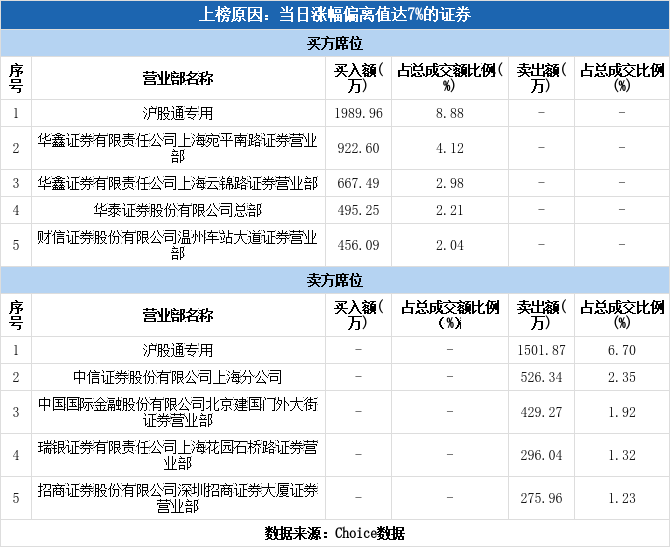The width and height of the screenshot is (670, 547).
Task: Click the percentage value 4.12
Action: (450, 148)
